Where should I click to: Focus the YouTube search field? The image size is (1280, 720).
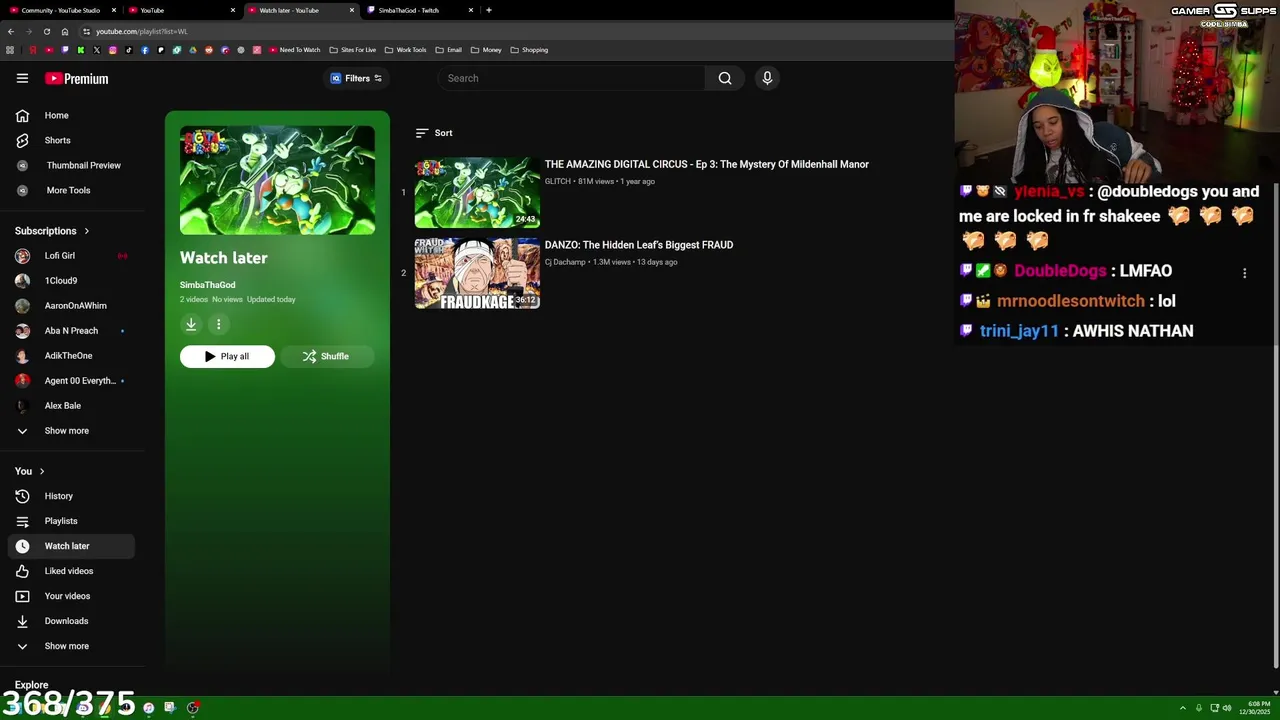tap(572, 78)
